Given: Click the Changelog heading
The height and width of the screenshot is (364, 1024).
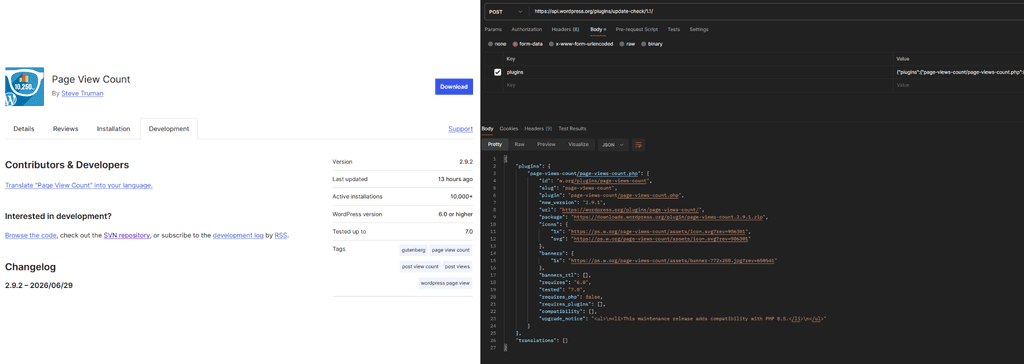Looking at the screenshot, I should pos(30,267).
